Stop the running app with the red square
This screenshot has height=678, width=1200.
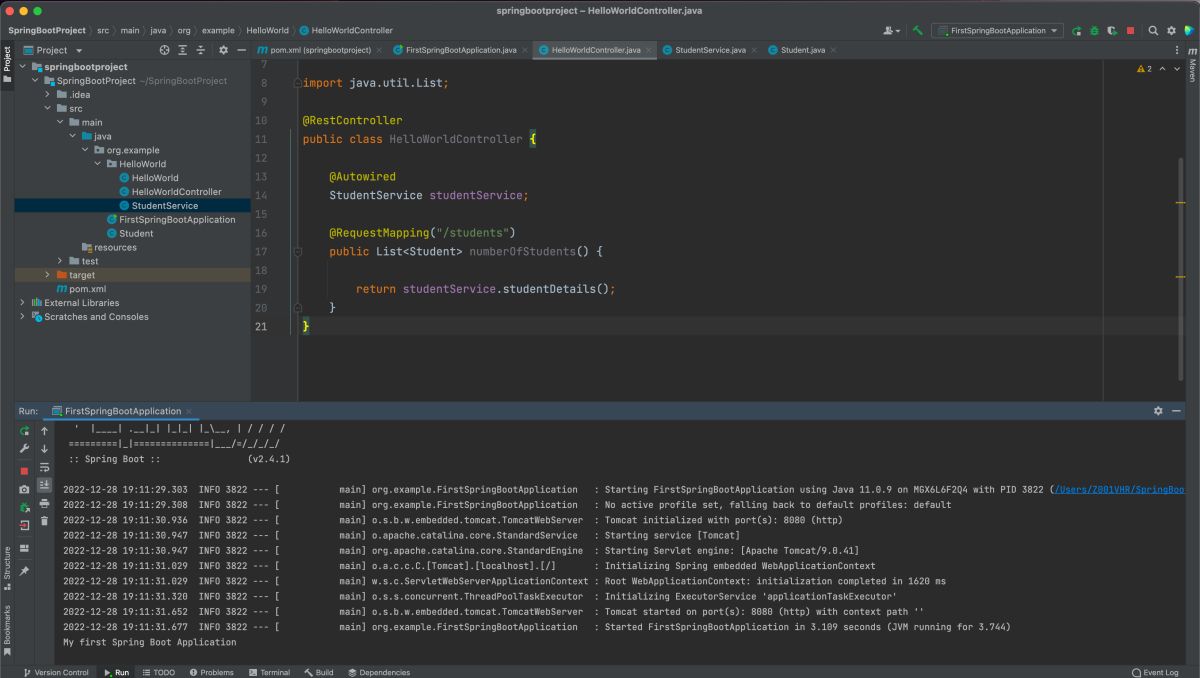point(1128,30)
